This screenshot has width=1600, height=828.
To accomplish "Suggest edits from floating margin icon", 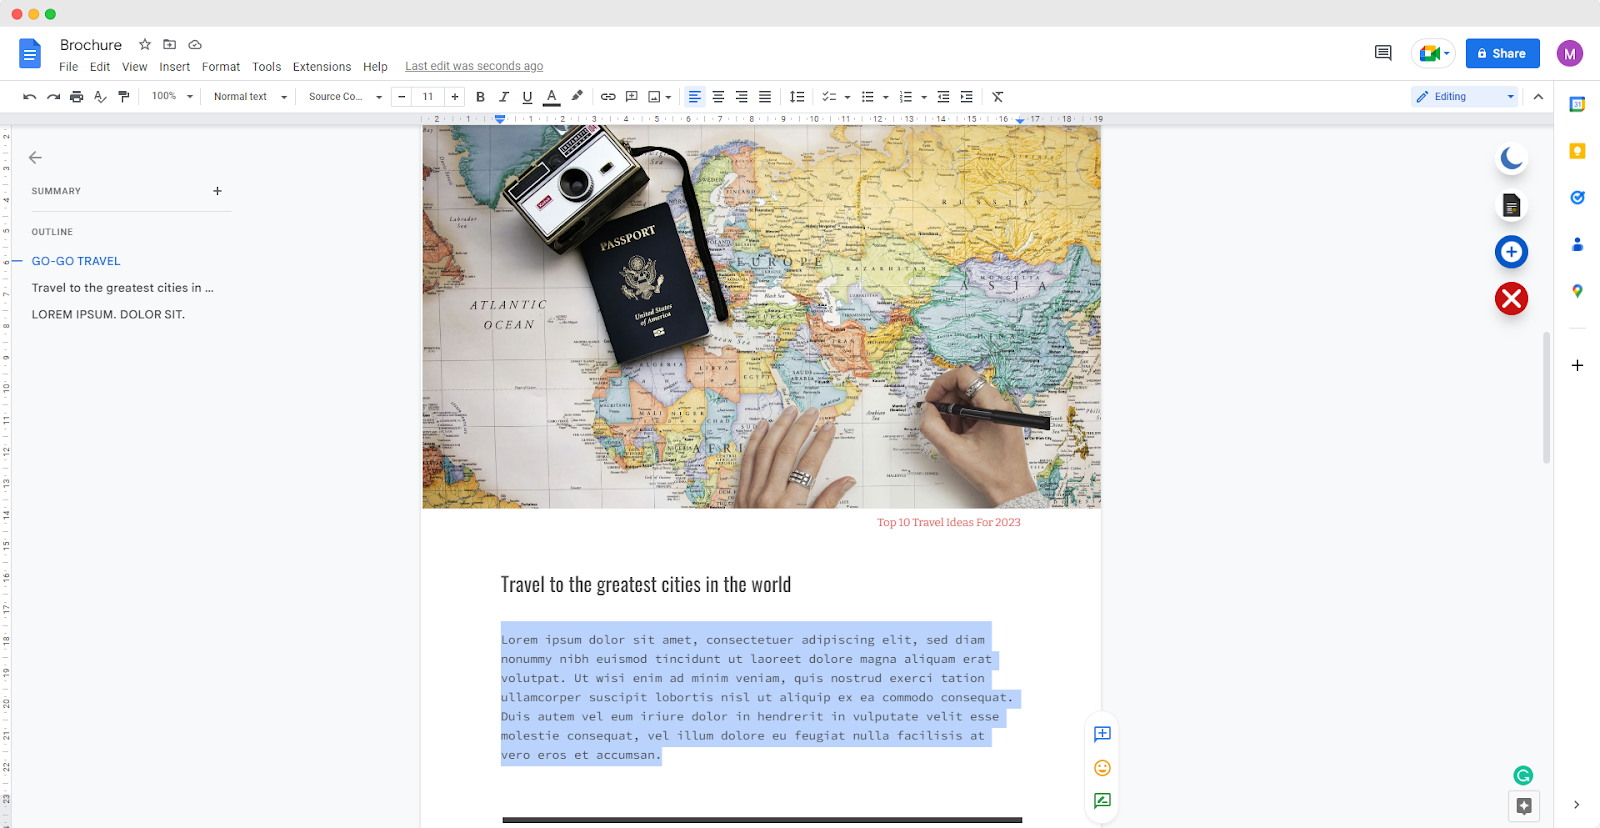I will pos(1102,801).
